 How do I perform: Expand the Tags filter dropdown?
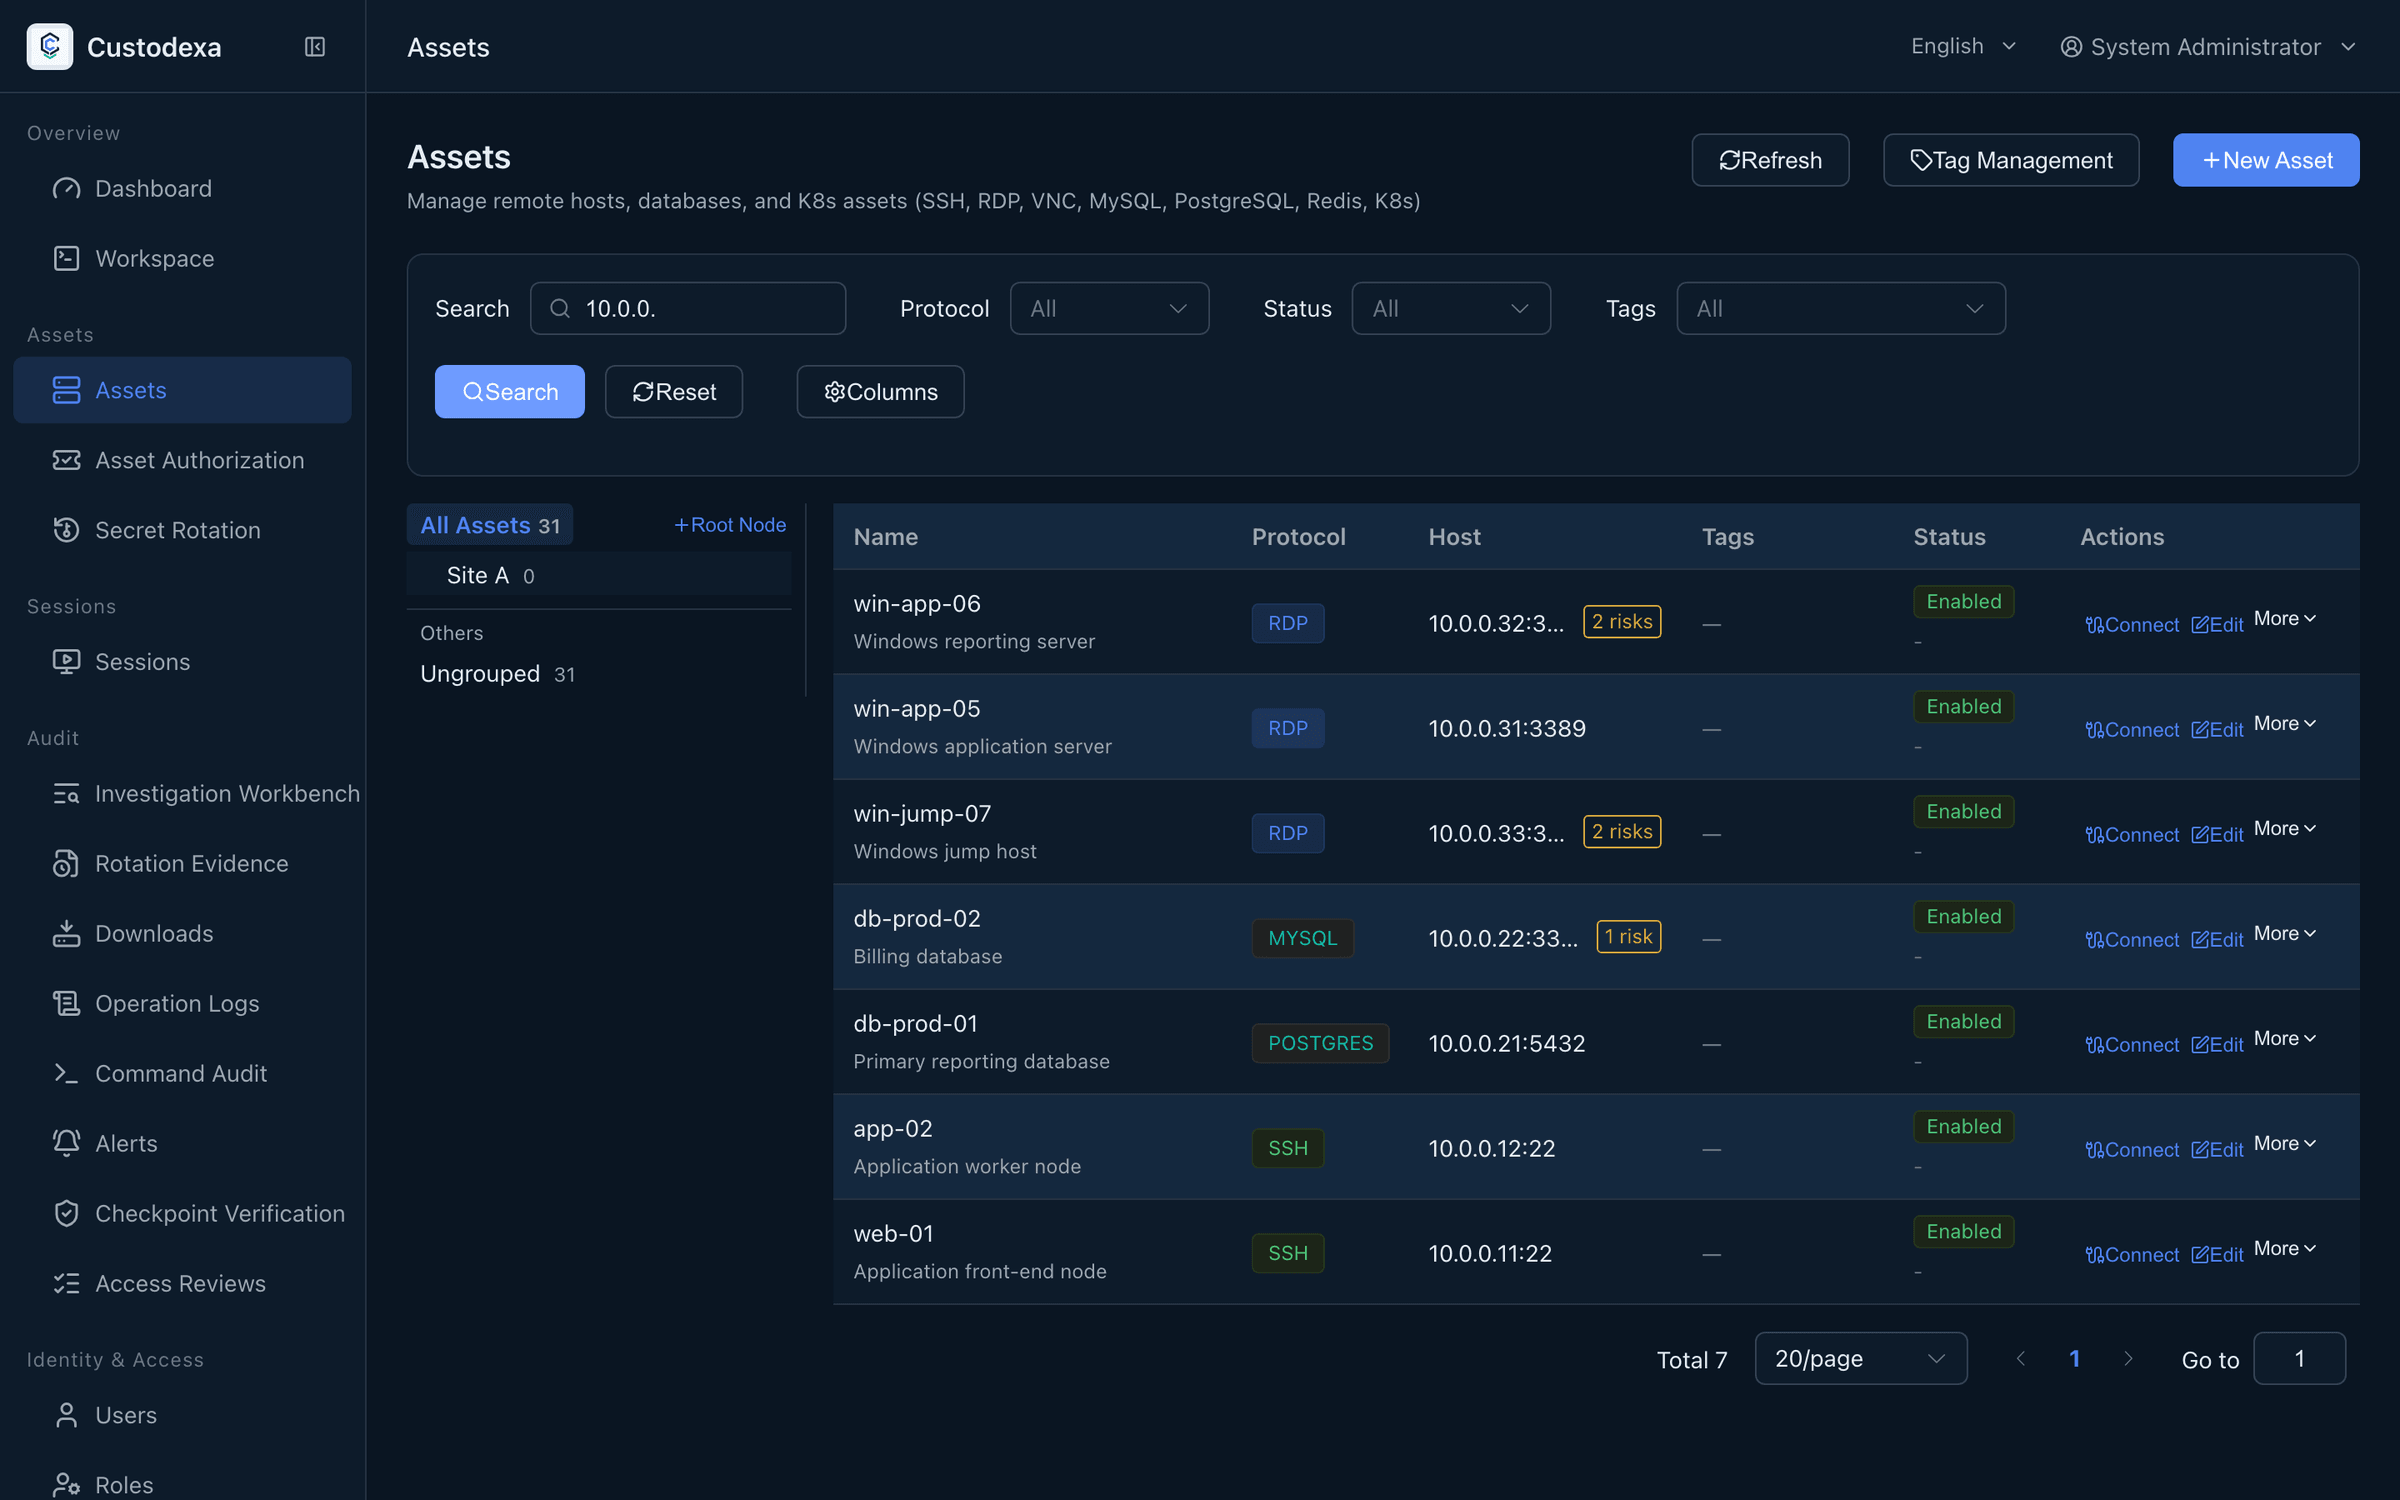pos(1841,308)
